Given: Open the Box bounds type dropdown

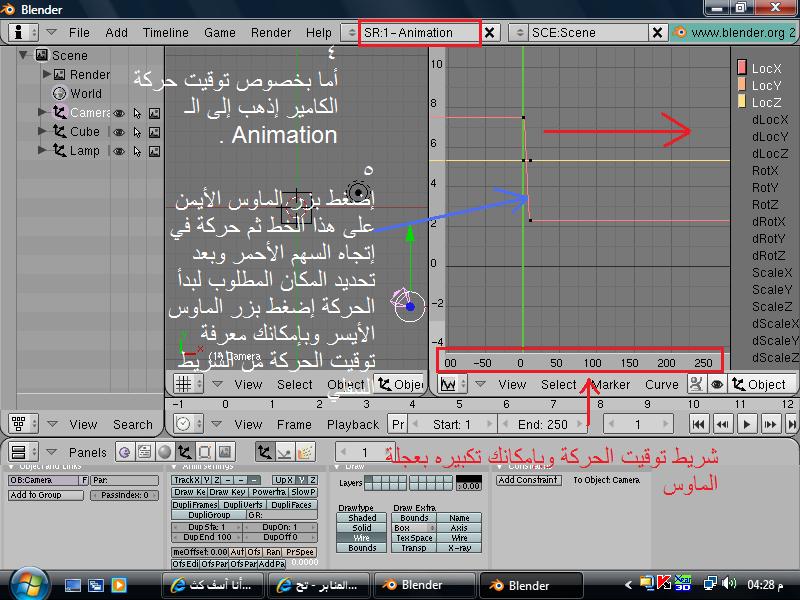Looking at the screenshot, I should tap(414, 528).
